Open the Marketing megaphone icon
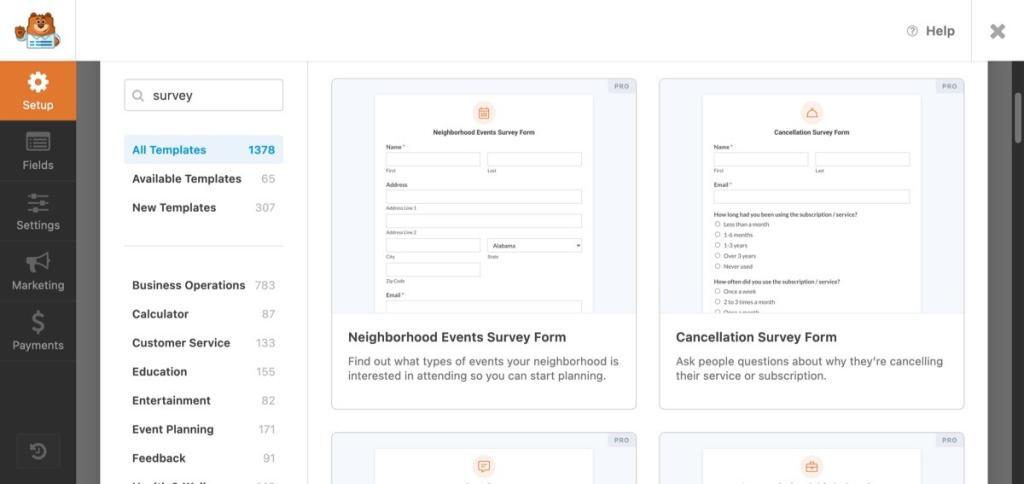This screenshot has height=484, width=1024. click(38, 263)
